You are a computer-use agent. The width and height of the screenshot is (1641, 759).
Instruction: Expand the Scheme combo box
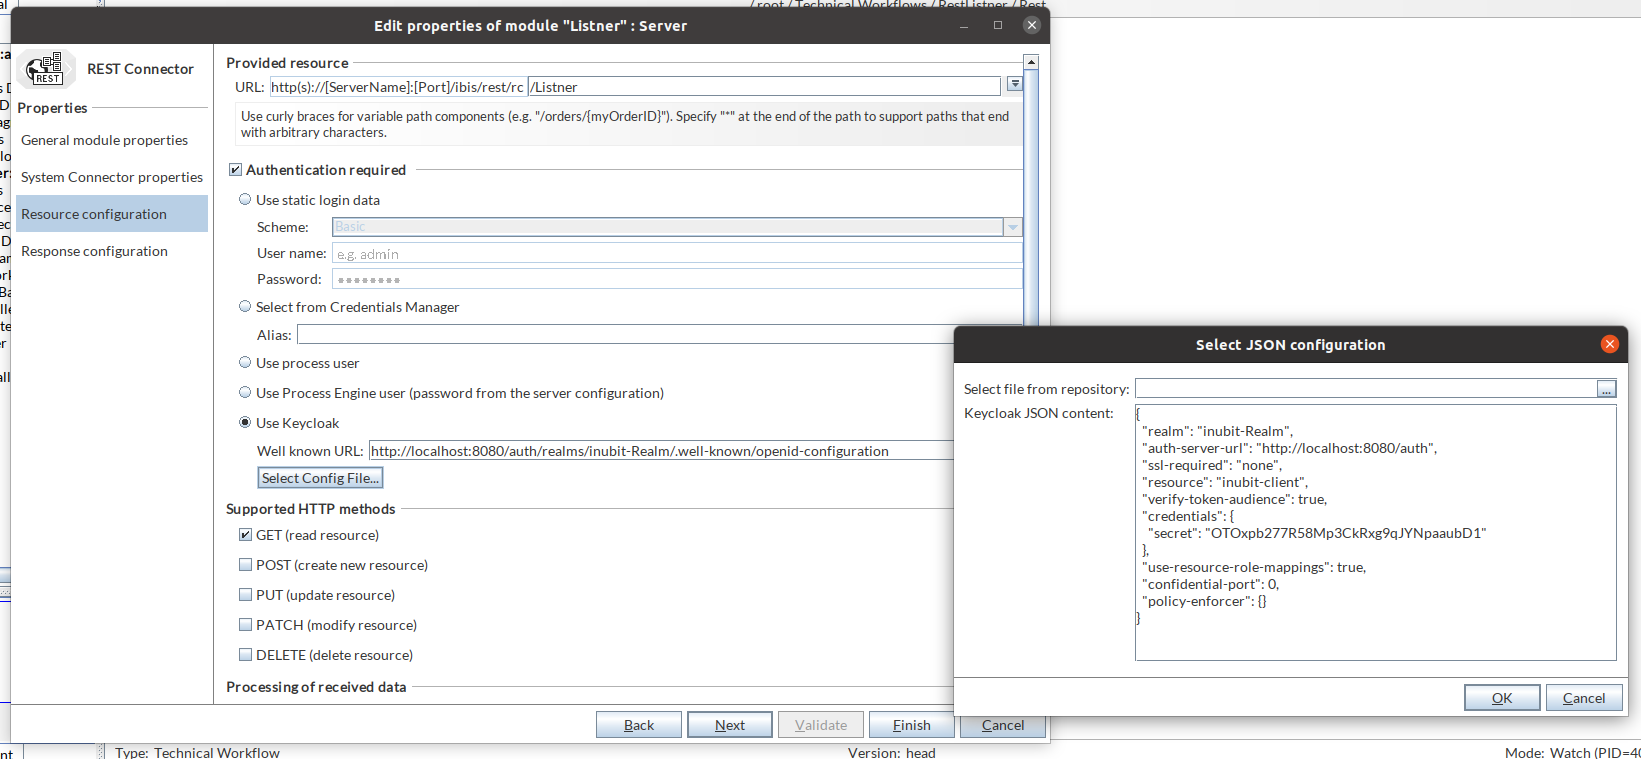[1012, 227]
